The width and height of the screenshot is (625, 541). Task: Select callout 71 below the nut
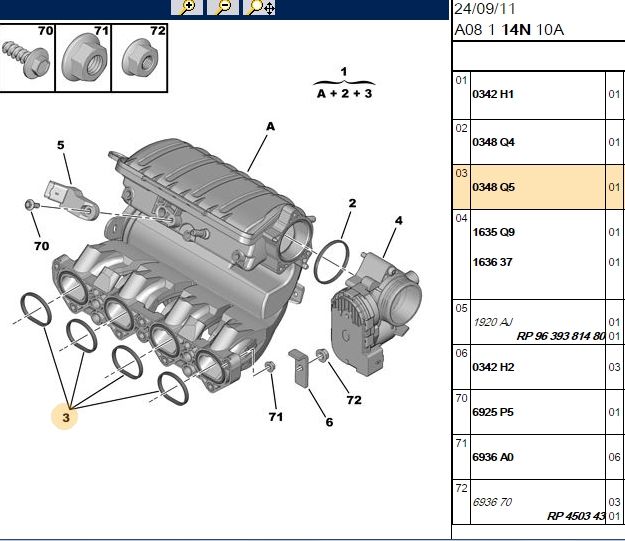[275, 417]
